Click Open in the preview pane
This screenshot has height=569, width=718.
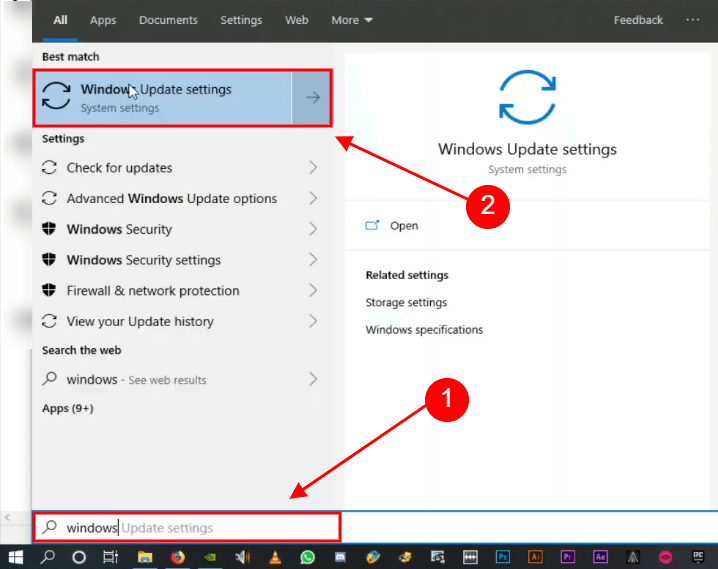404,226
